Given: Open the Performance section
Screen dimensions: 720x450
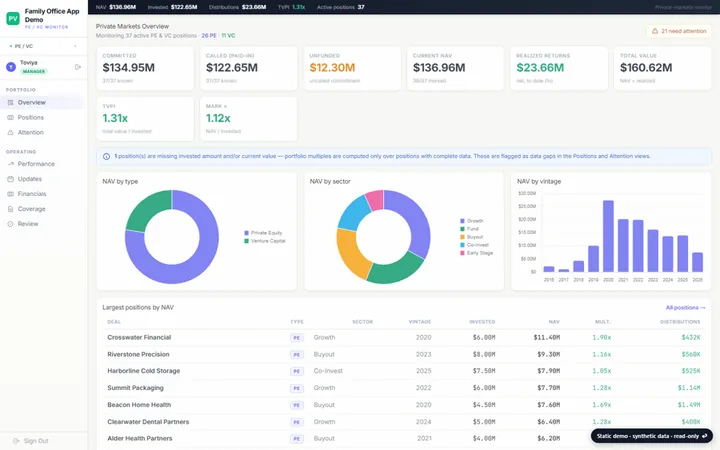Looking at the screenshot, I should (44, 164).
